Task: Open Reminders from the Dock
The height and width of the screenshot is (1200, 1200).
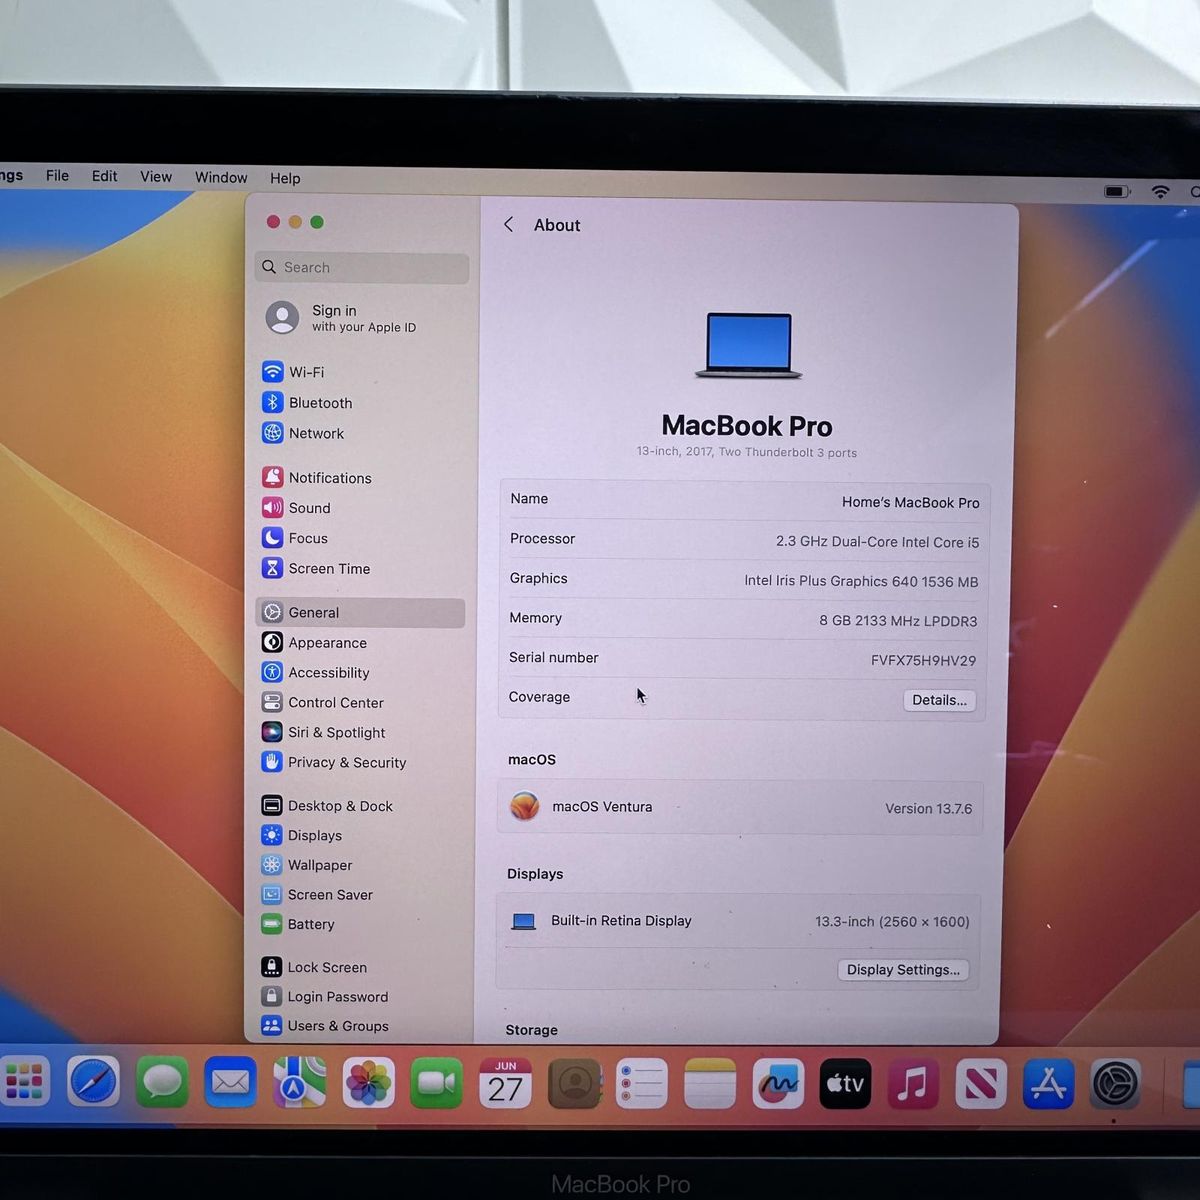Action: tap(641, 1083)
